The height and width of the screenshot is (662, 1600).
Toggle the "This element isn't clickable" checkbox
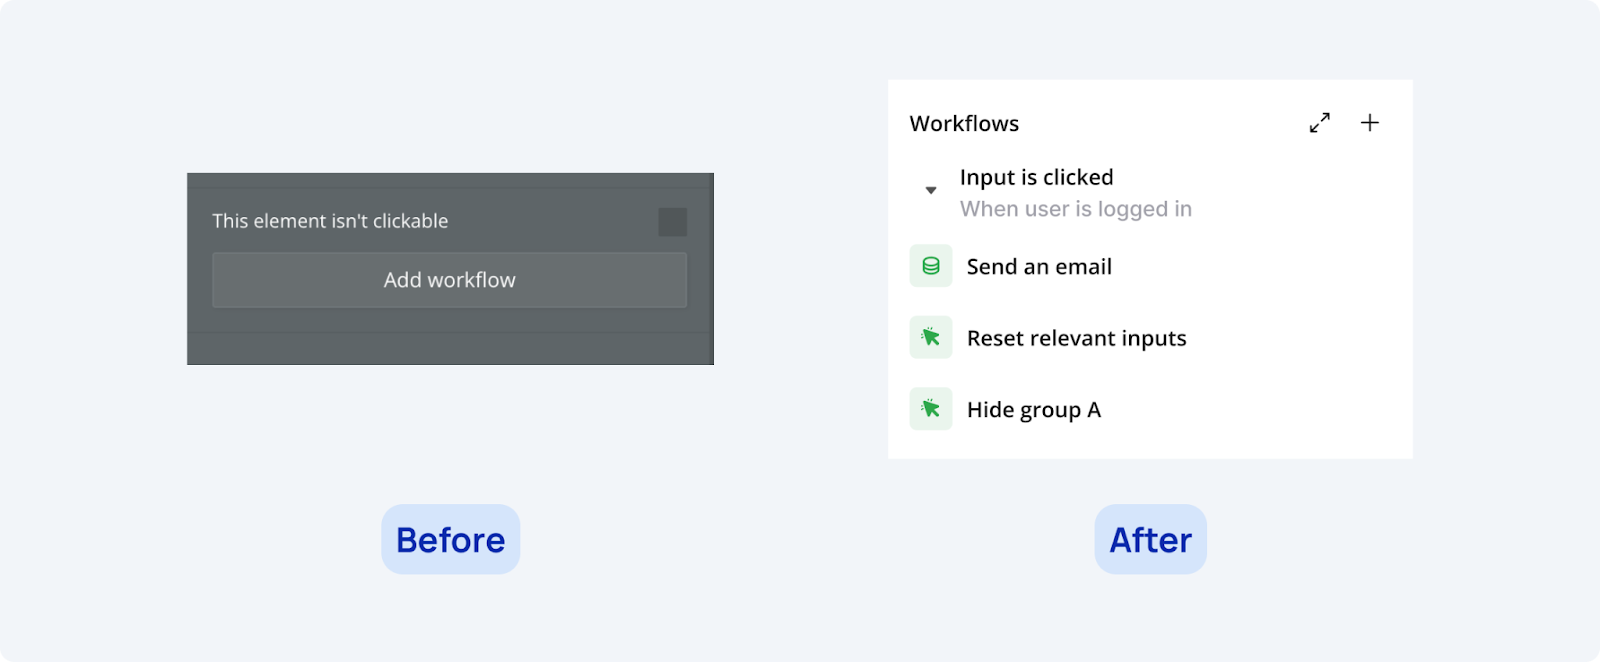click(672, 222)
